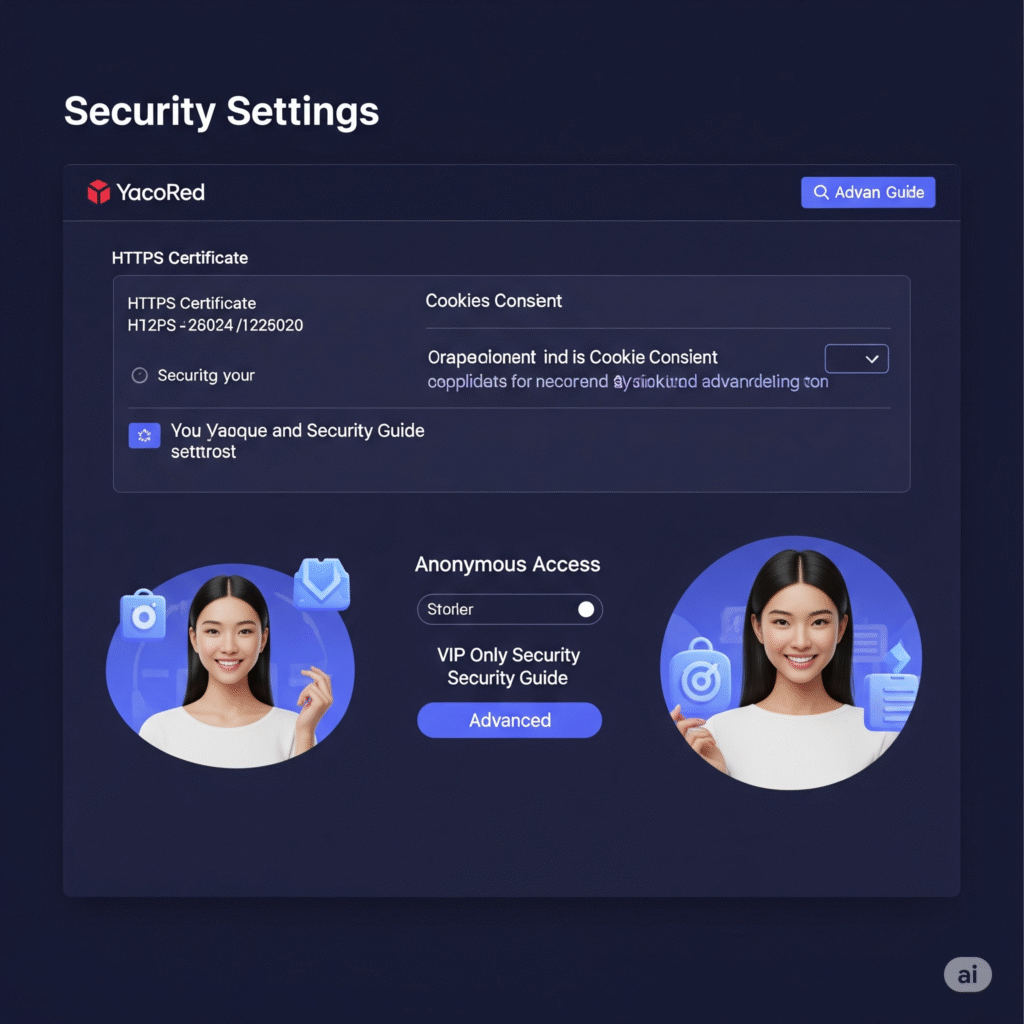This screenshot has width=1024, height=1024.
Task: Click the red YacoRed cube logo
Action: click(99, 192)
